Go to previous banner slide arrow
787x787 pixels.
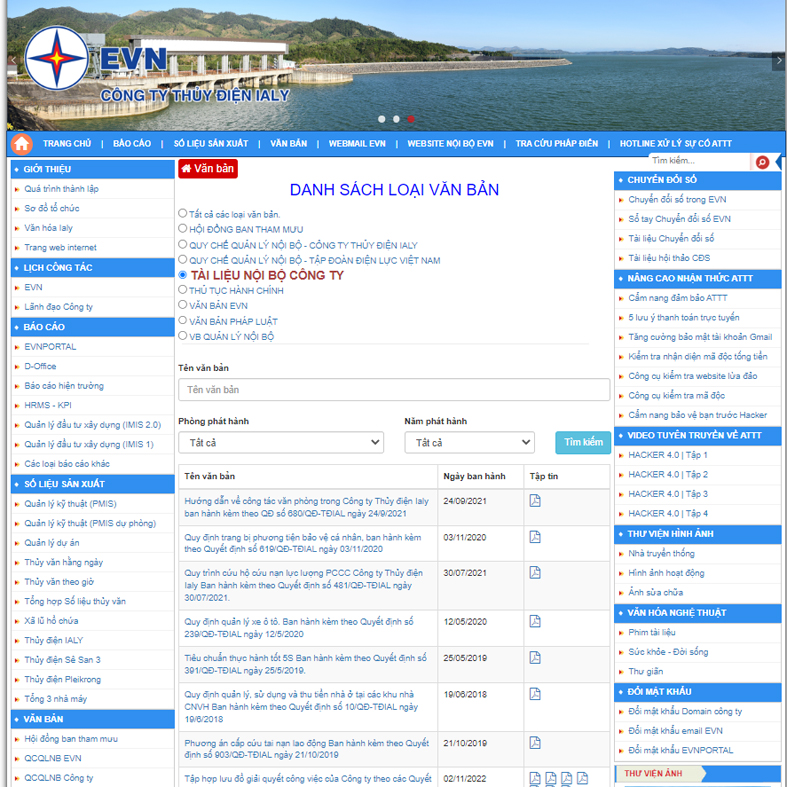tap(14, 60)
